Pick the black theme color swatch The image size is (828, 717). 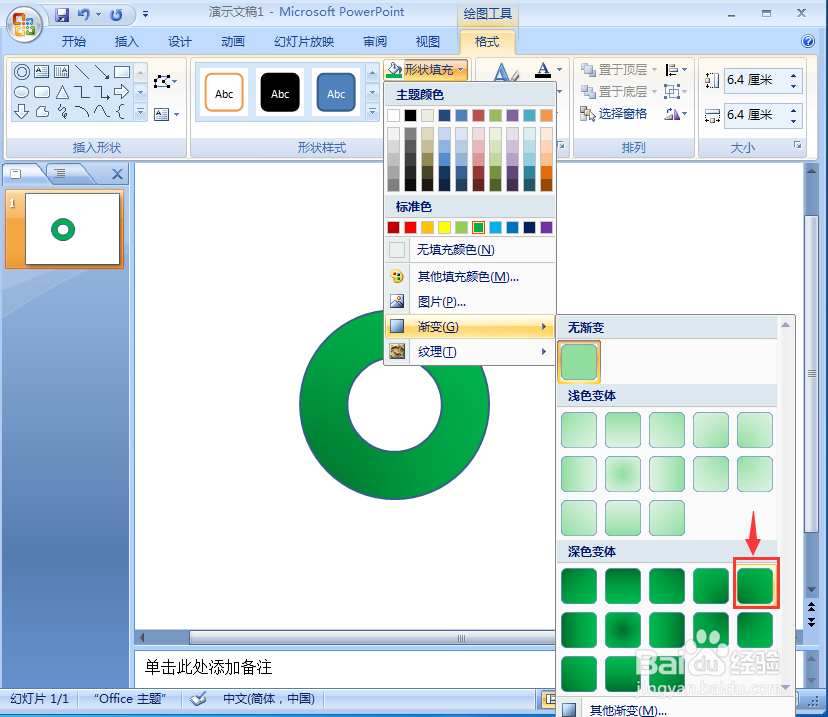point(410,115)
